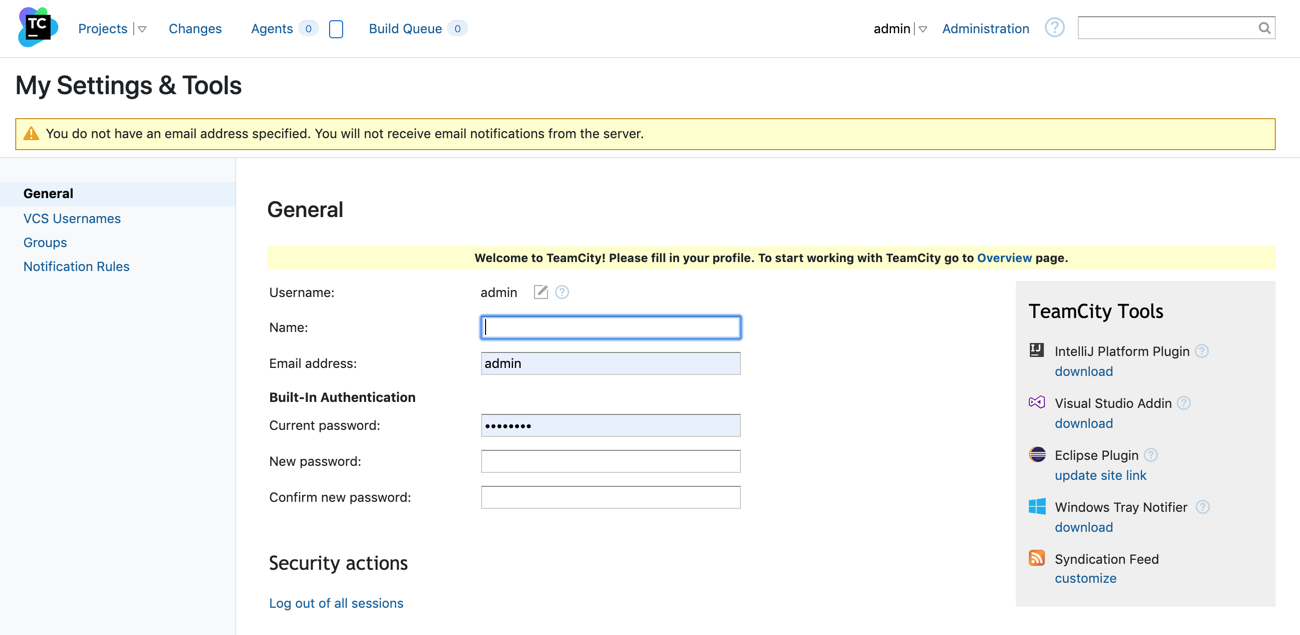1300x635 pixels.
Task: Open the Build Queue page
Action: tap(405, 29)
